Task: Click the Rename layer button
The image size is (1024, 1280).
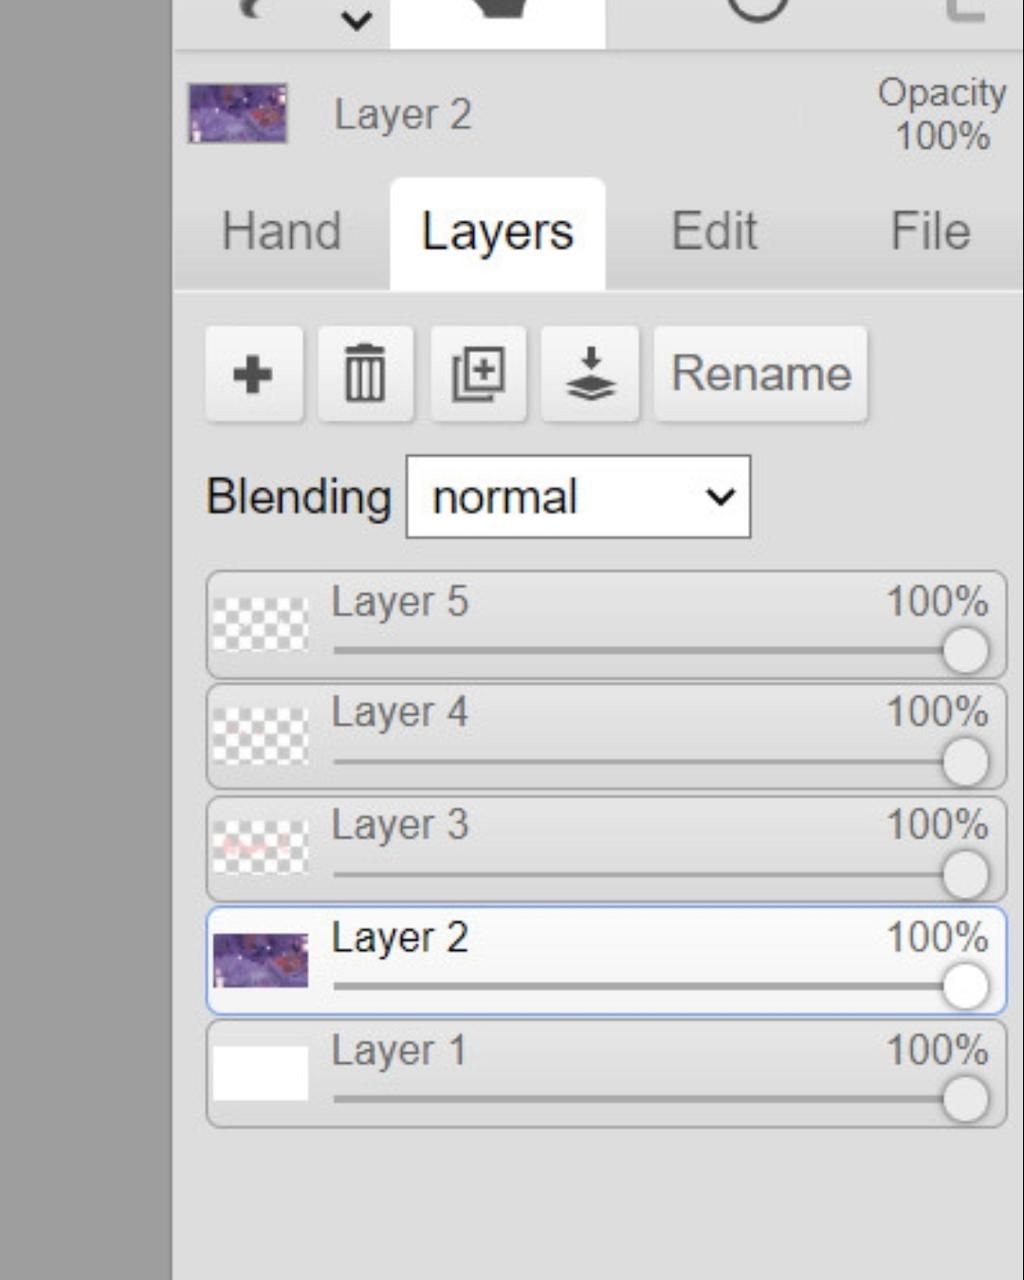Action: pyautogui.click(x=760, y=374)
